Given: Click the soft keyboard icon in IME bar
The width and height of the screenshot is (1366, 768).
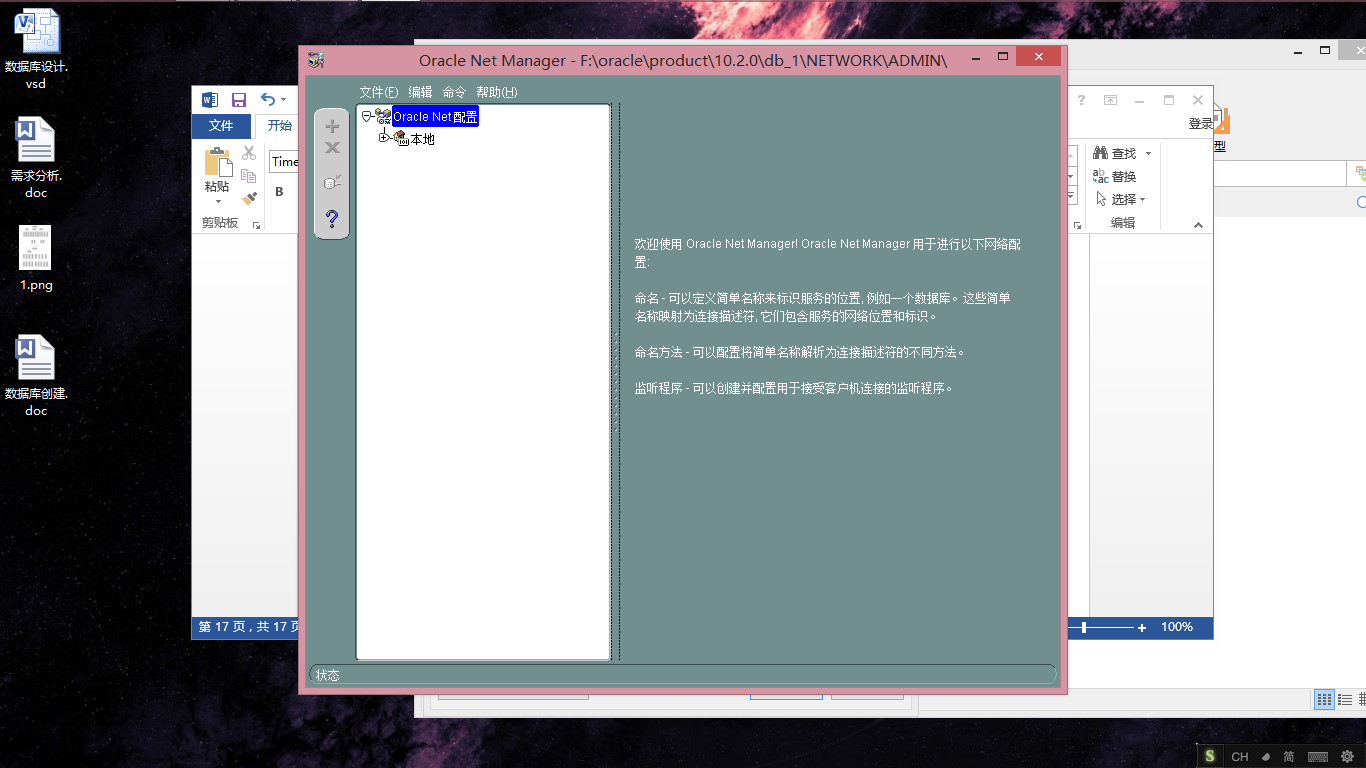Looking at the screenshot, I should coord(1318,757).
